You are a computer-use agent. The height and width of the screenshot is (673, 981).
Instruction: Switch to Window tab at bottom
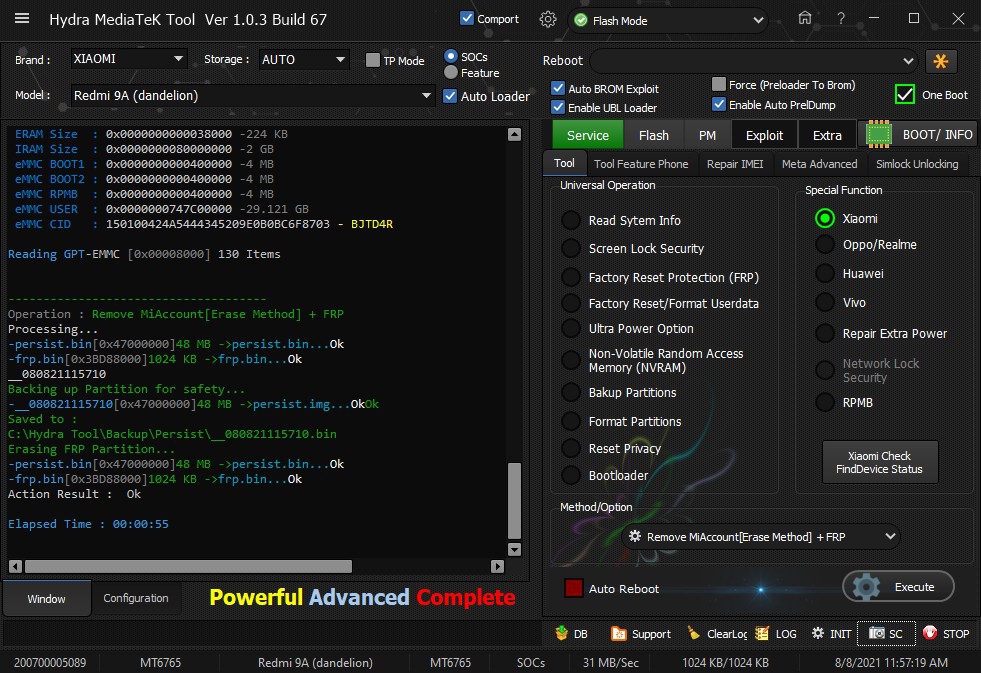(46, 599)
